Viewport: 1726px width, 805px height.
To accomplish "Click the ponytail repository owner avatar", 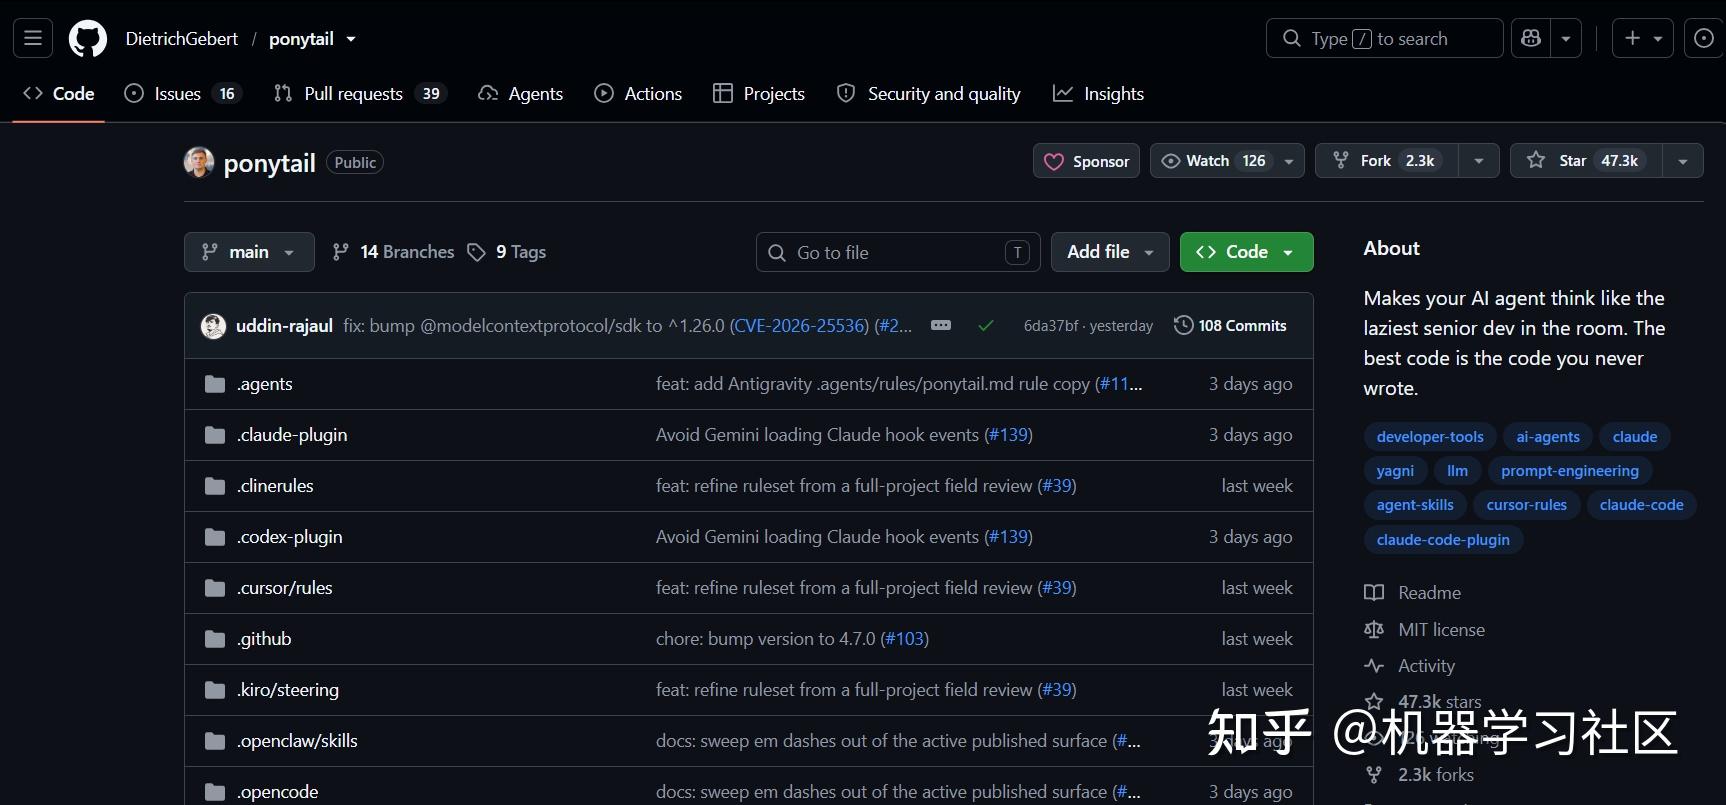I will coord(199,162).
